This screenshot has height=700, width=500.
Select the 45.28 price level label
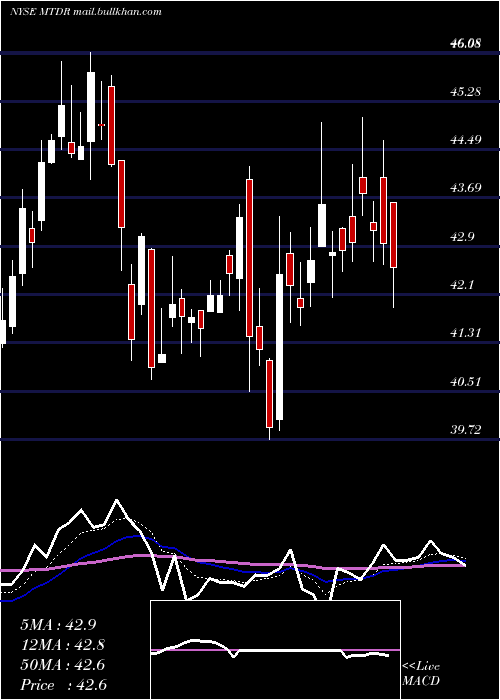coord(466,92)
